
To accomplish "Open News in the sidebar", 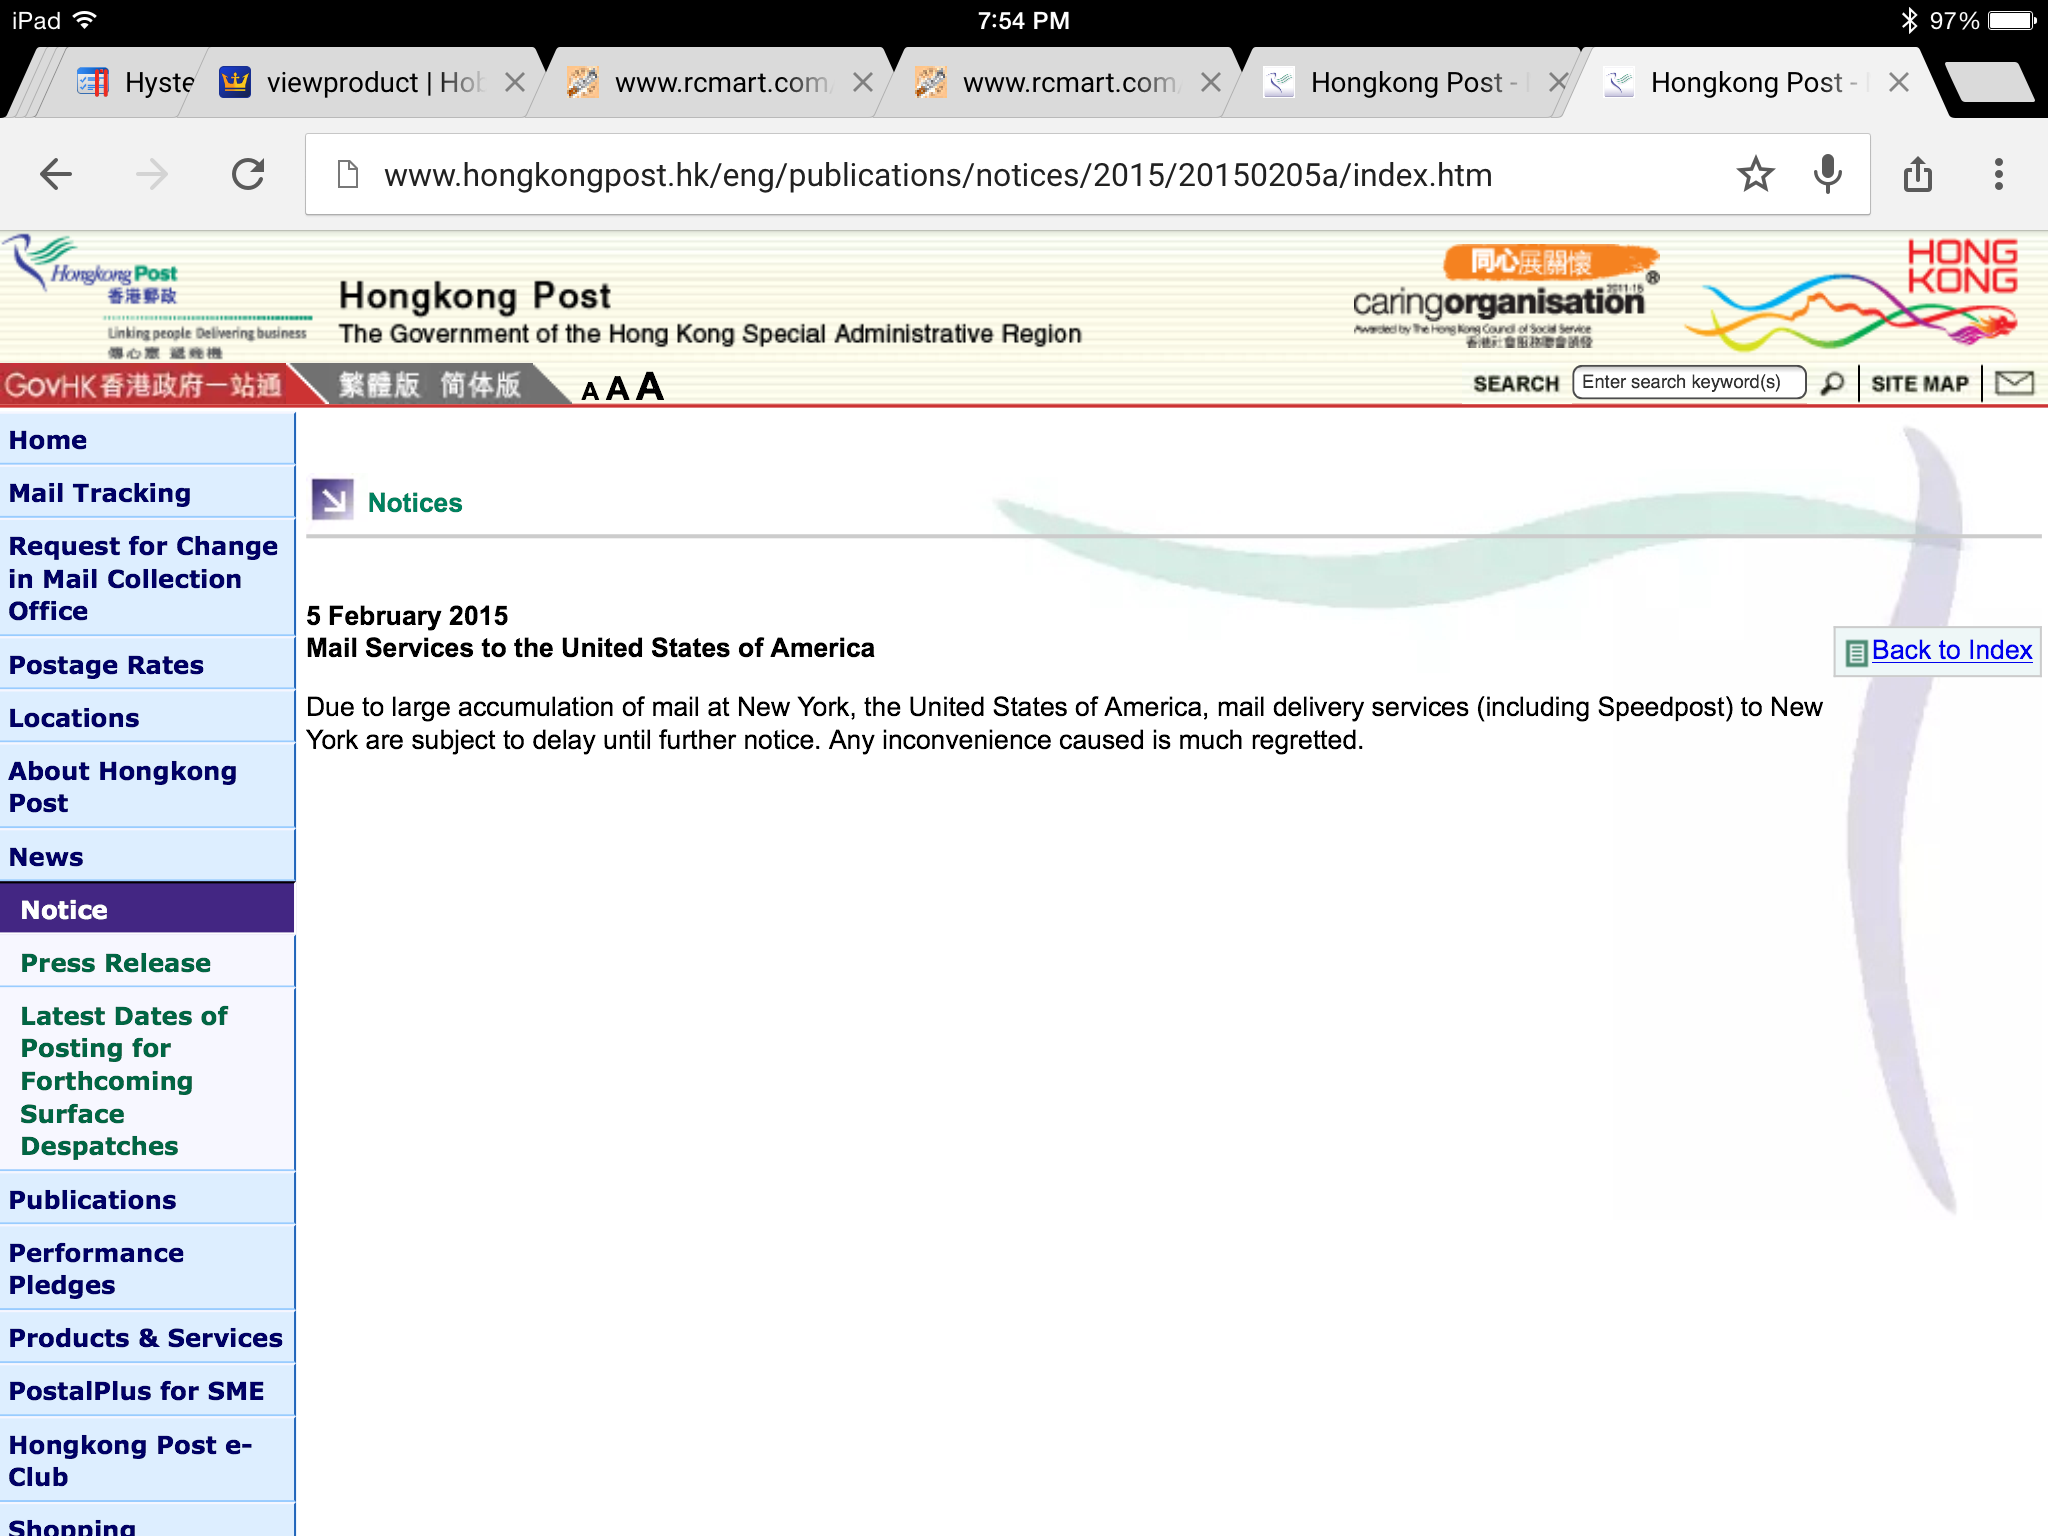I will [147, 856].
